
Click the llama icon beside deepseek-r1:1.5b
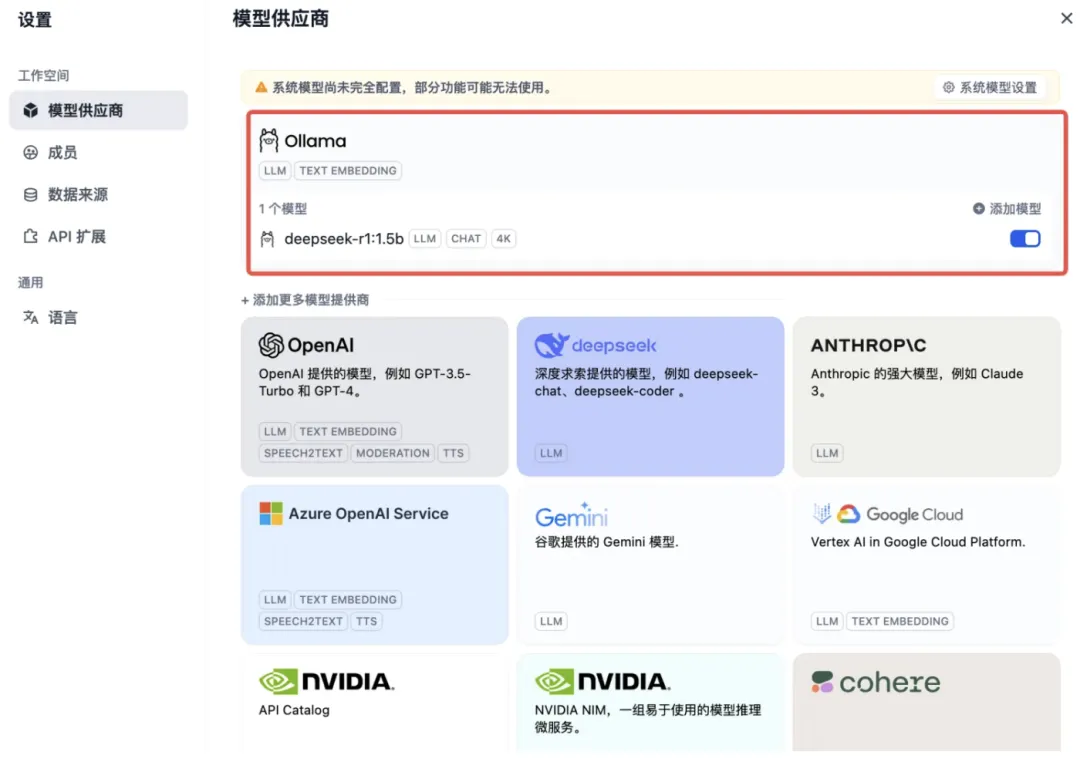(x=267, y=239)
